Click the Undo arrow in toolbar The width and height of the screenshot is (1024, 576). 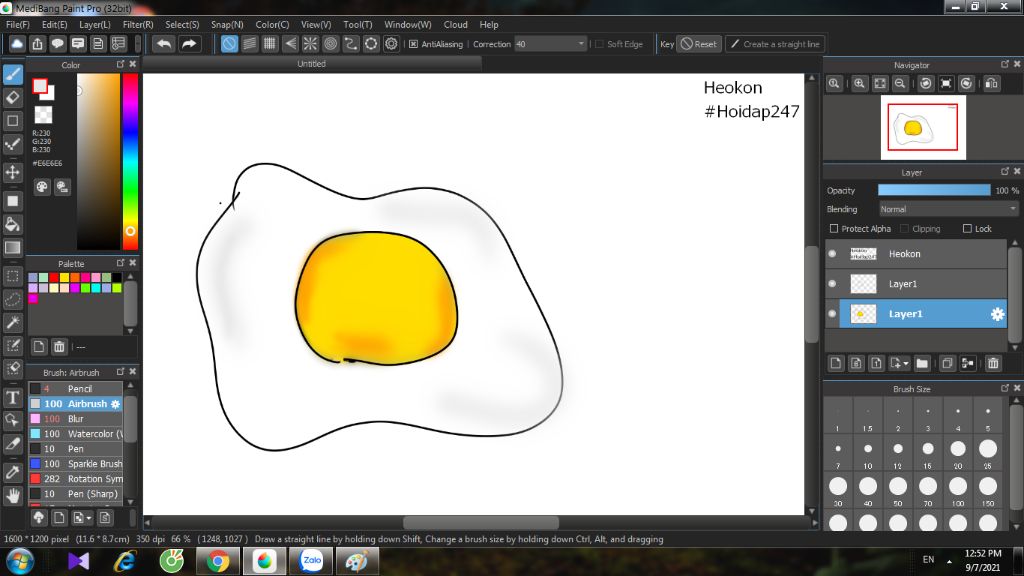[163, 44]
